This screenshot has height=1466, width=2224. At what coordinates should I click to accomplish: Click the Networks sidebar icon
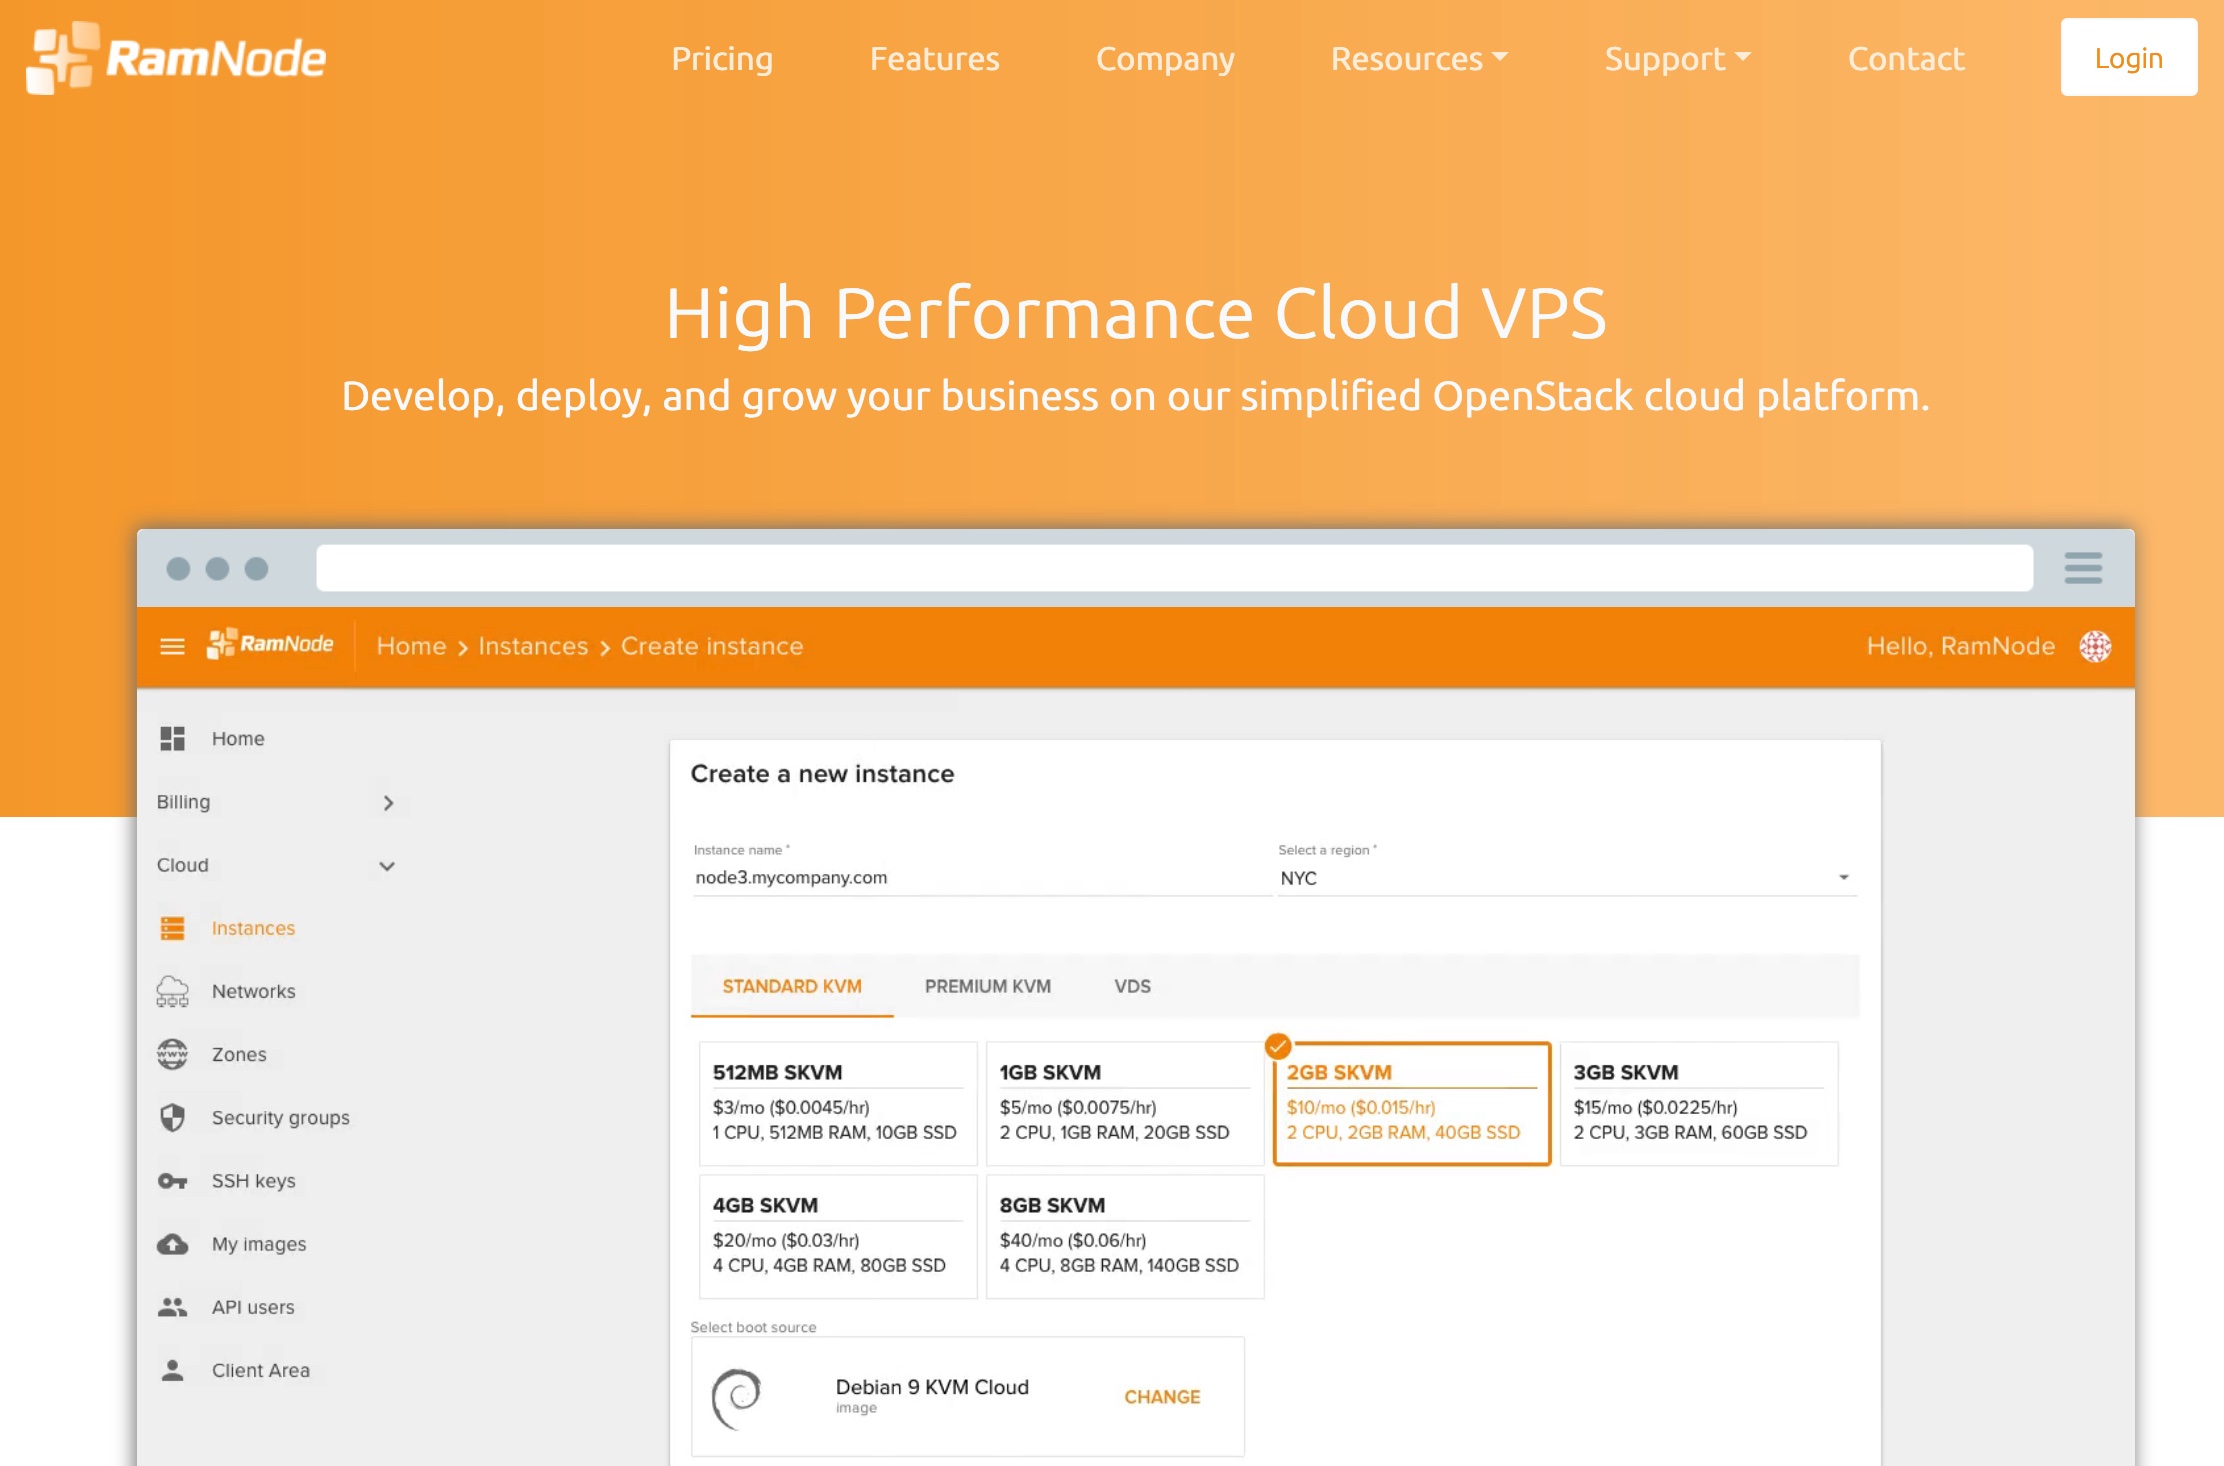(x=175, y=990)
